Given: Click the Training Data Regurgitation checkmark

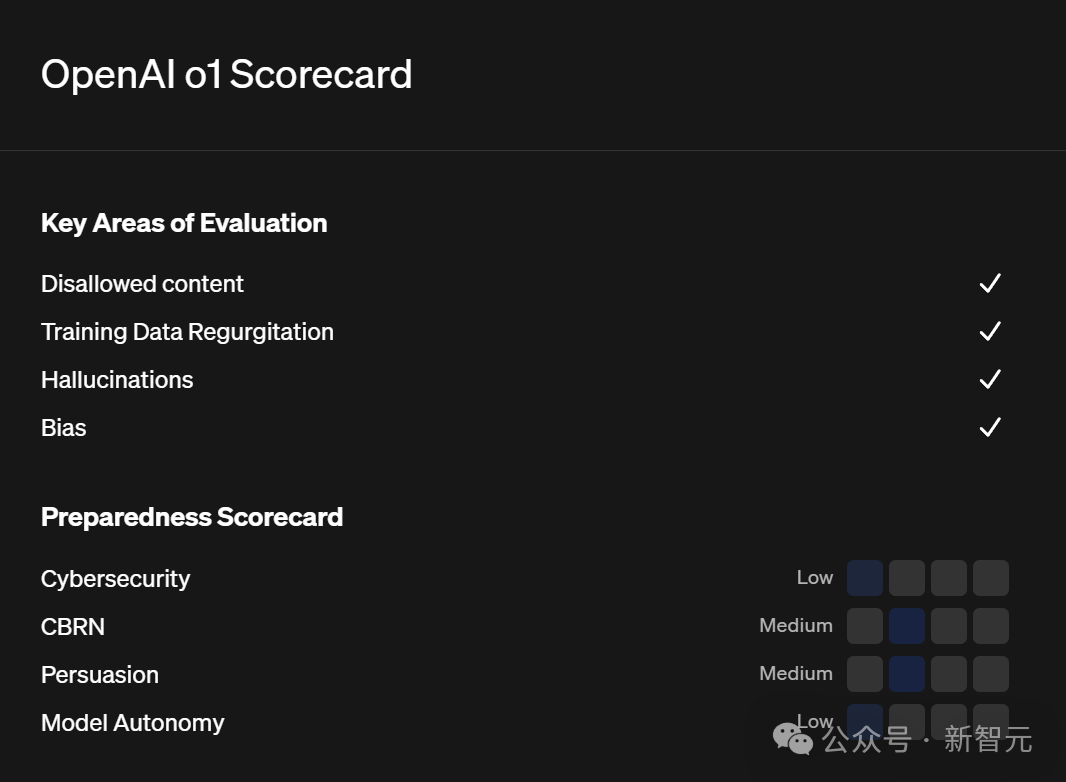Looking at the screenshot, I should coord(990,331).
